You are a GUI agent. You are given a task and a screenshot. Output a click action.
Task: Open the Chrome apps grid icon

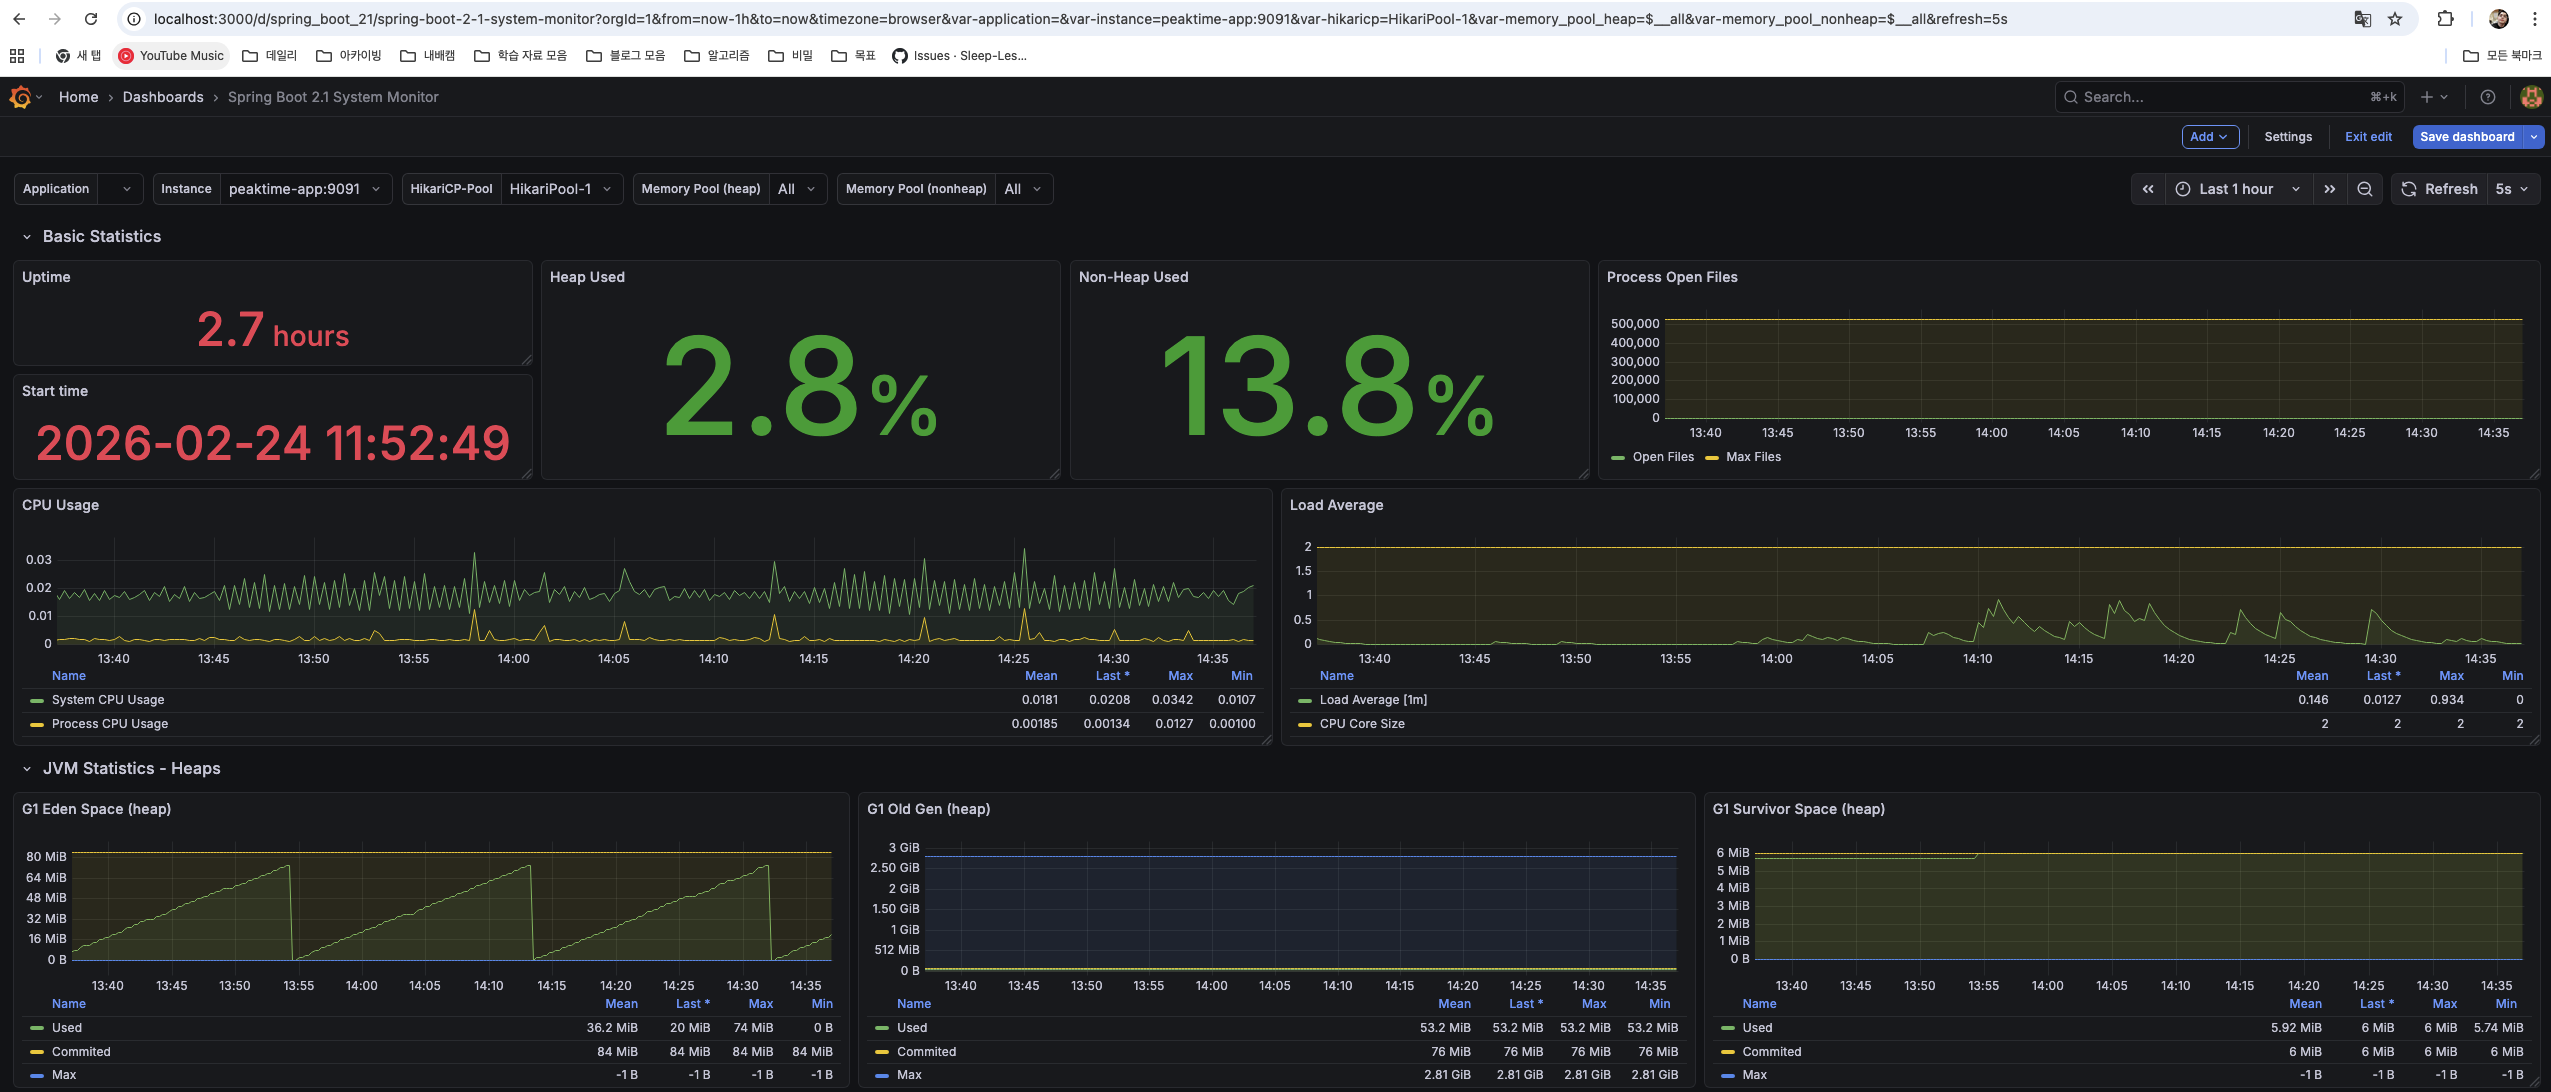pos(17,56)
